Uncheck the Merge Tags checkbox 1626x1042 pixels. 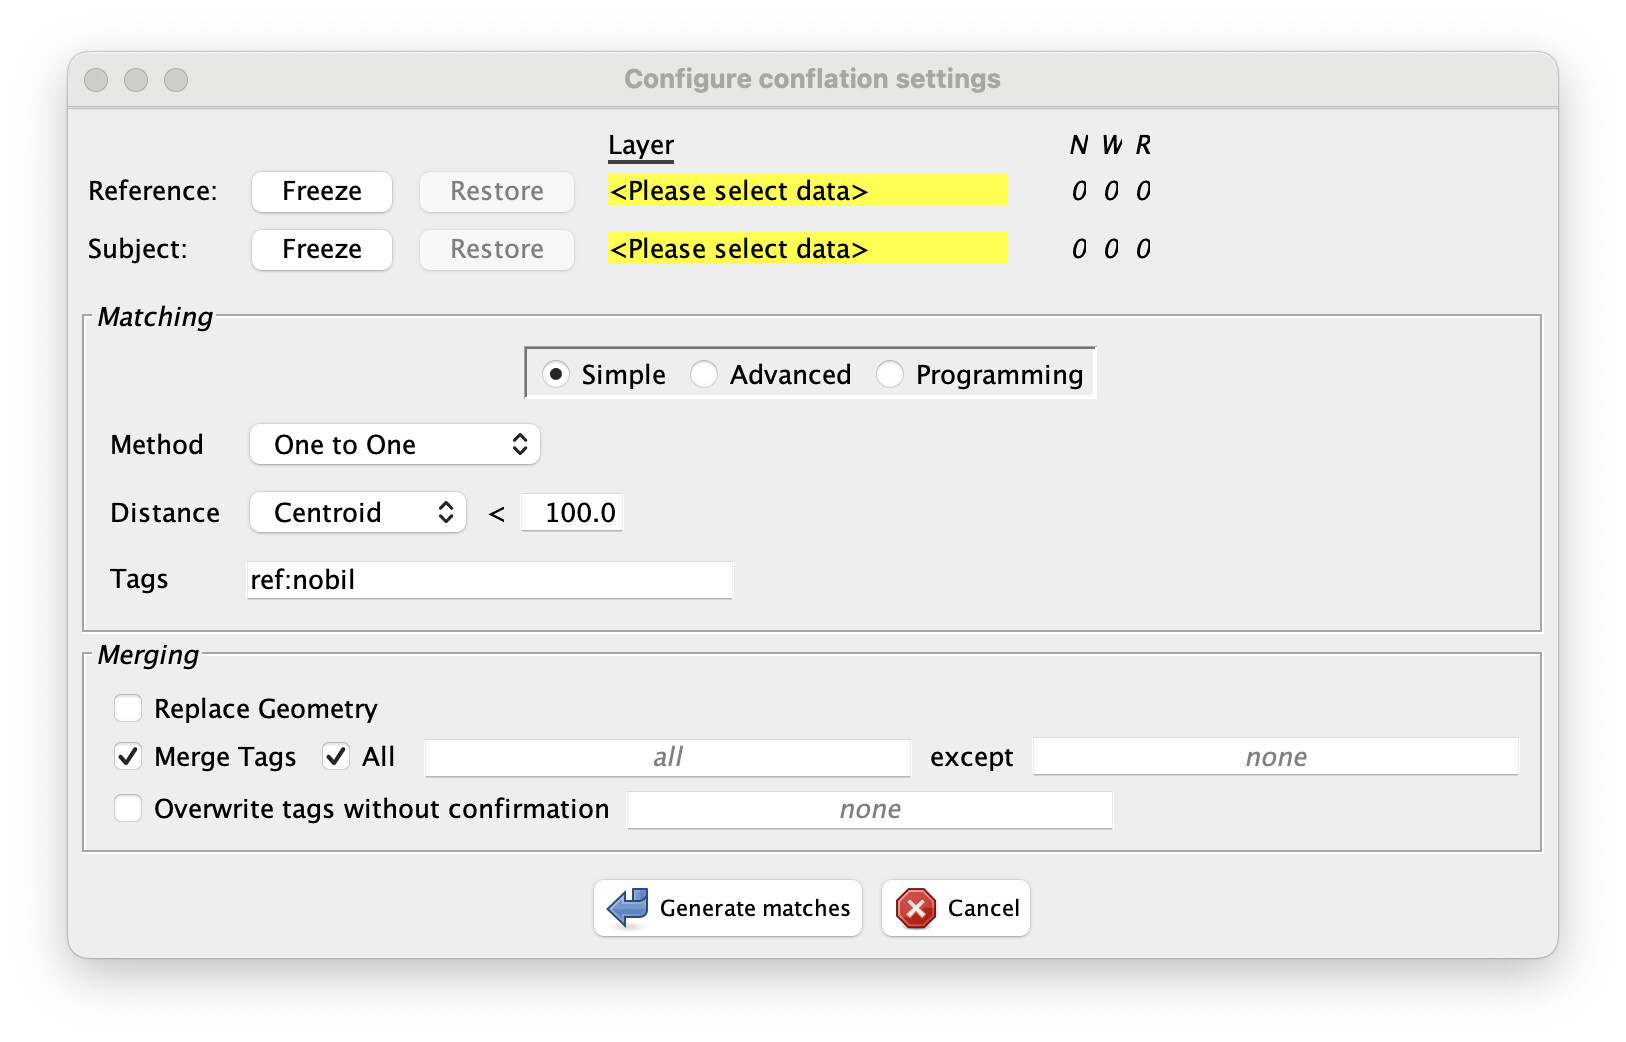click(x=128, y=757)
